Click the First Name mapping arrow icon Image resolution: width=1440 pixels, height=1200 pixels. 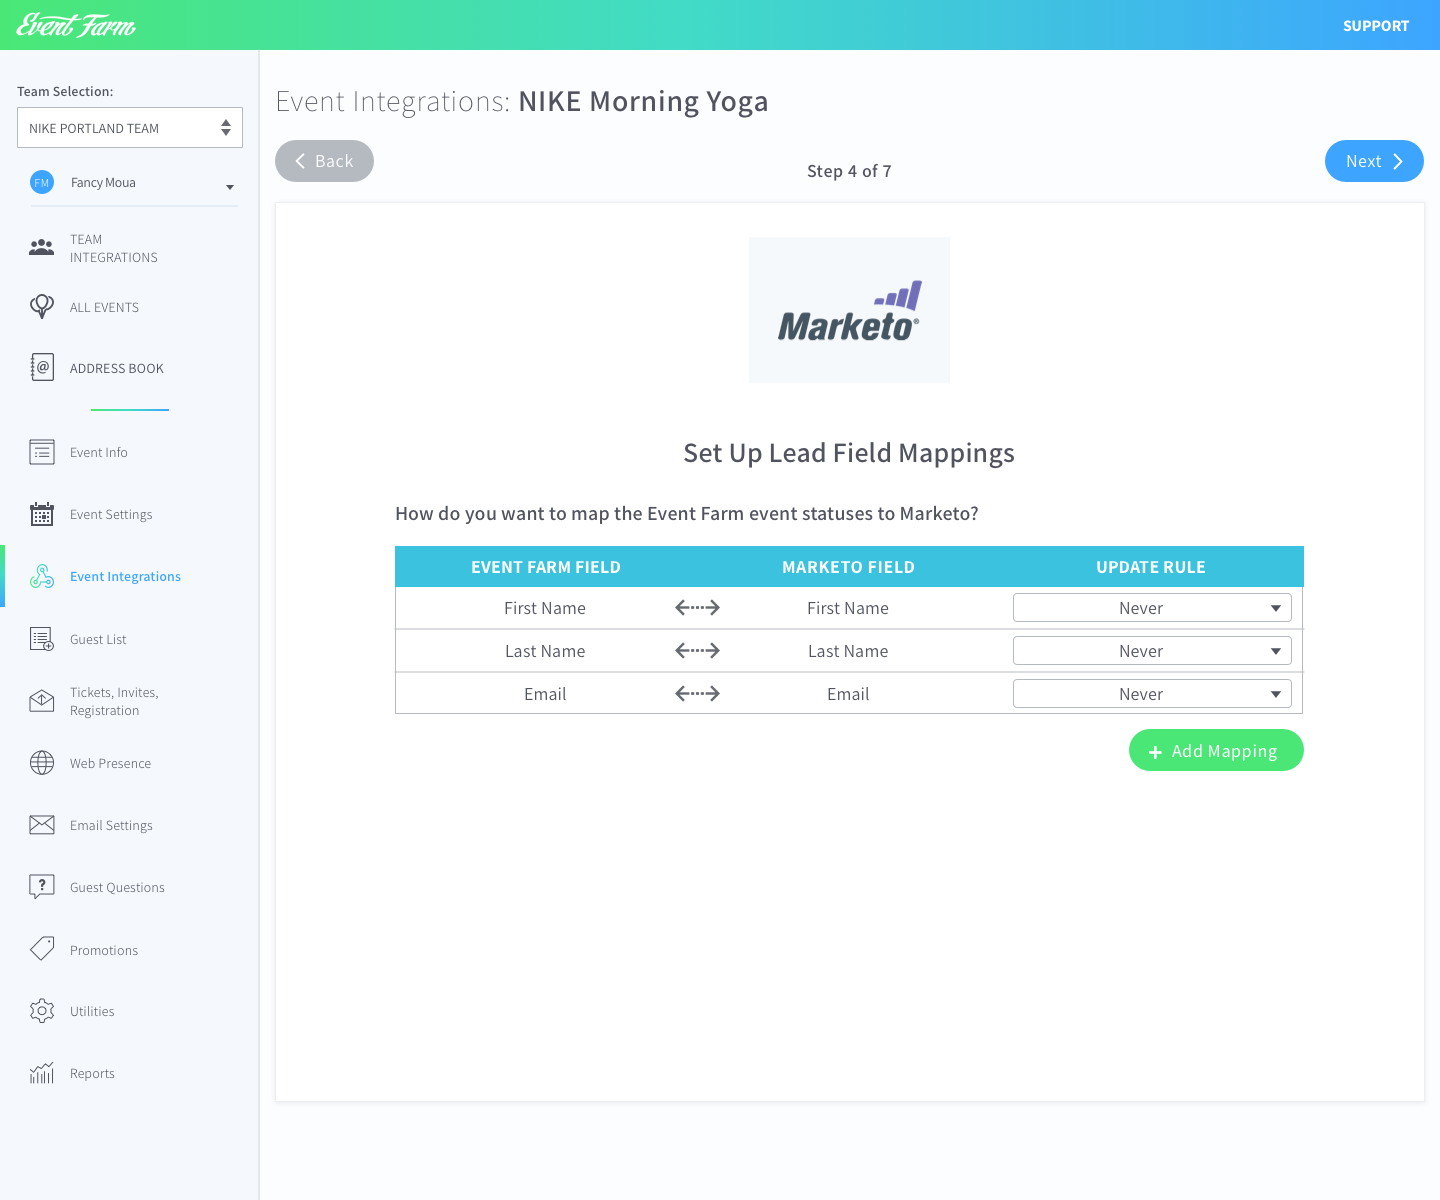tap(697, 607)
